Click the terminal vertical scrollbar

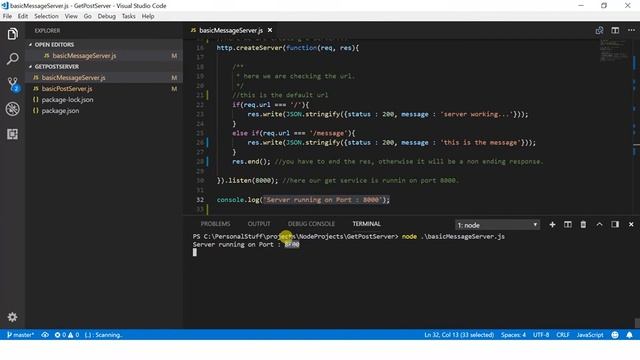coord(637,322)
